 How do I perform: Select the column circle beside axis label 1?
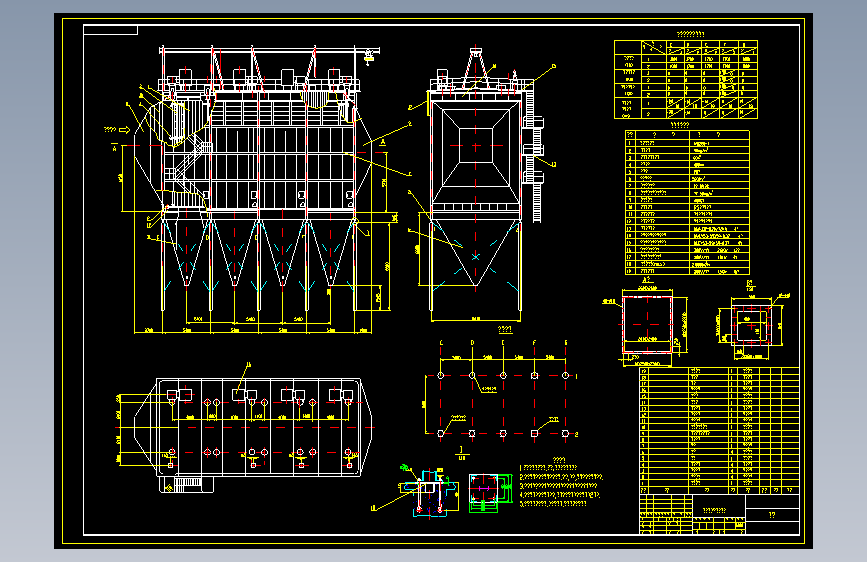pos(565,376)
